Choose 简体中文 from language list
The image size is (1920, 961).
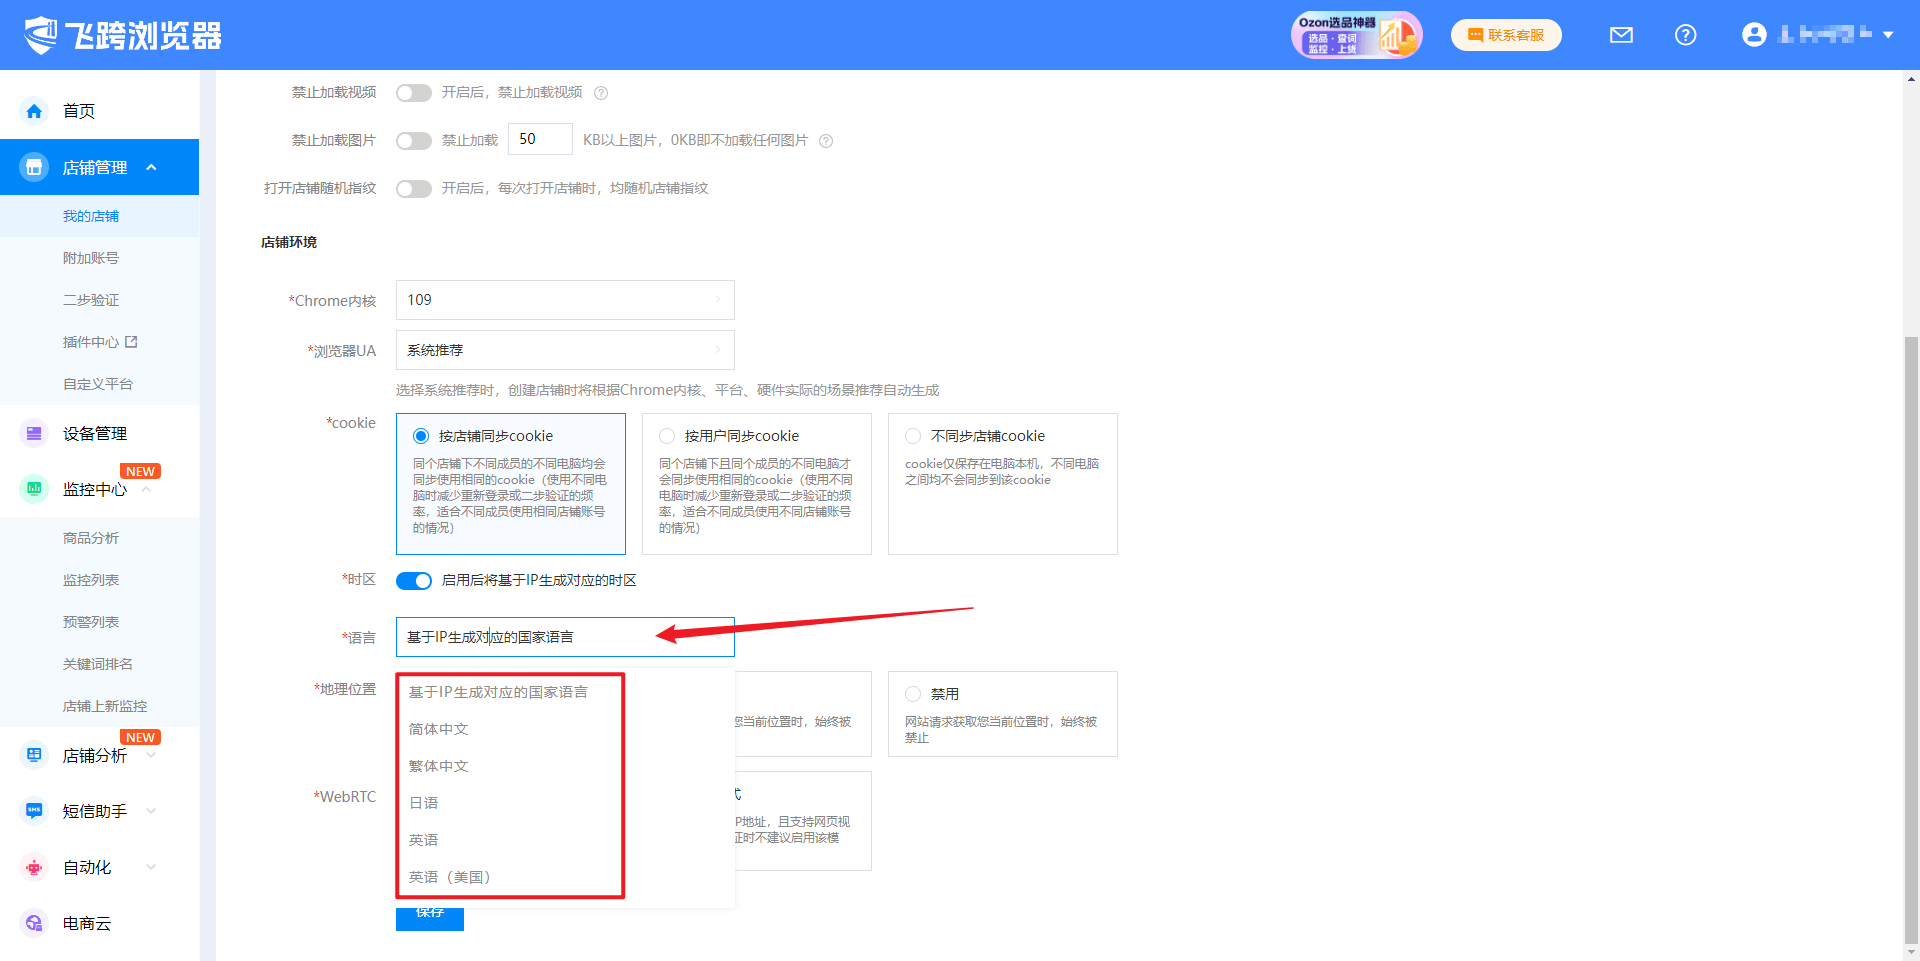(439, 729)
